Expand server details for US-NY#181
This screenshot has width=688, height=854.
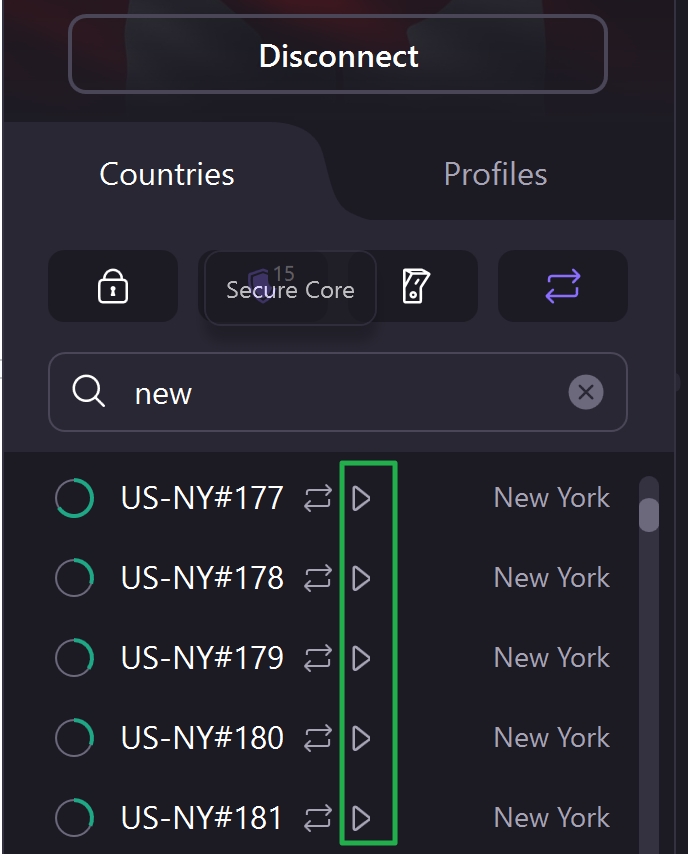(x=360, y=817)
